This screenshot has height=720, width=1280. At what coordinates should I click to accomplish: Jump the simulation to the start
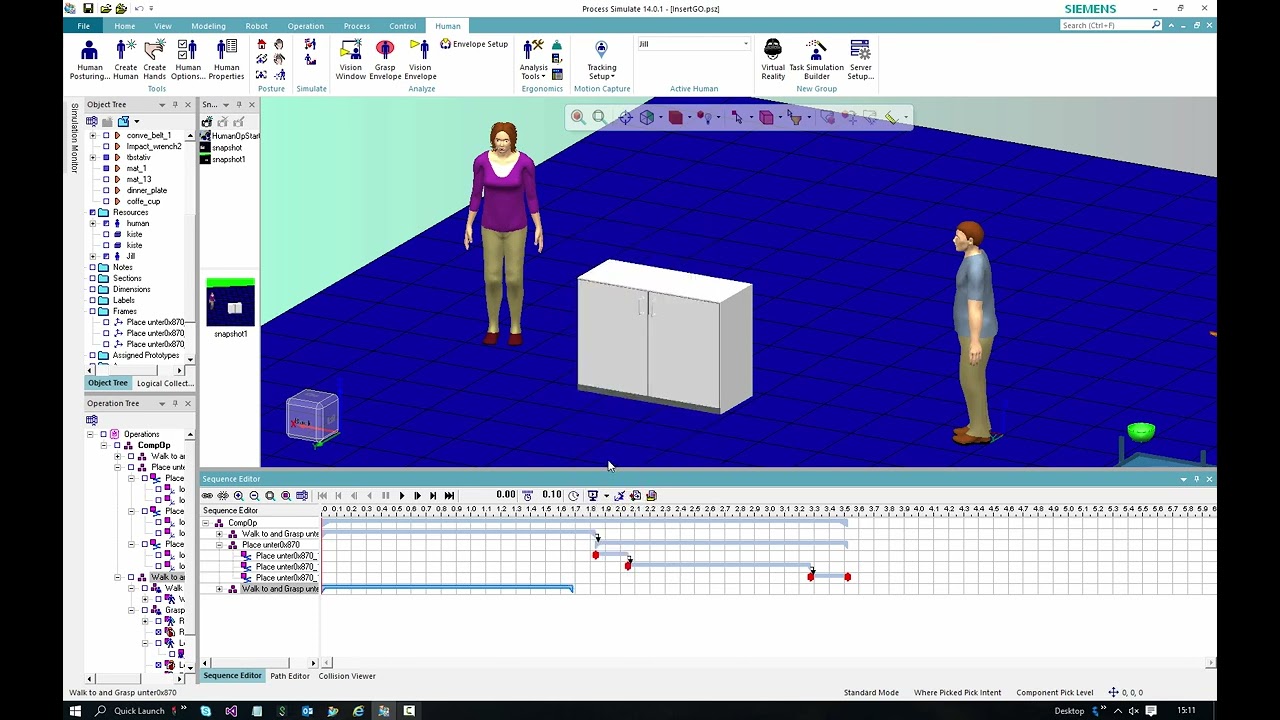coord(322,495)
